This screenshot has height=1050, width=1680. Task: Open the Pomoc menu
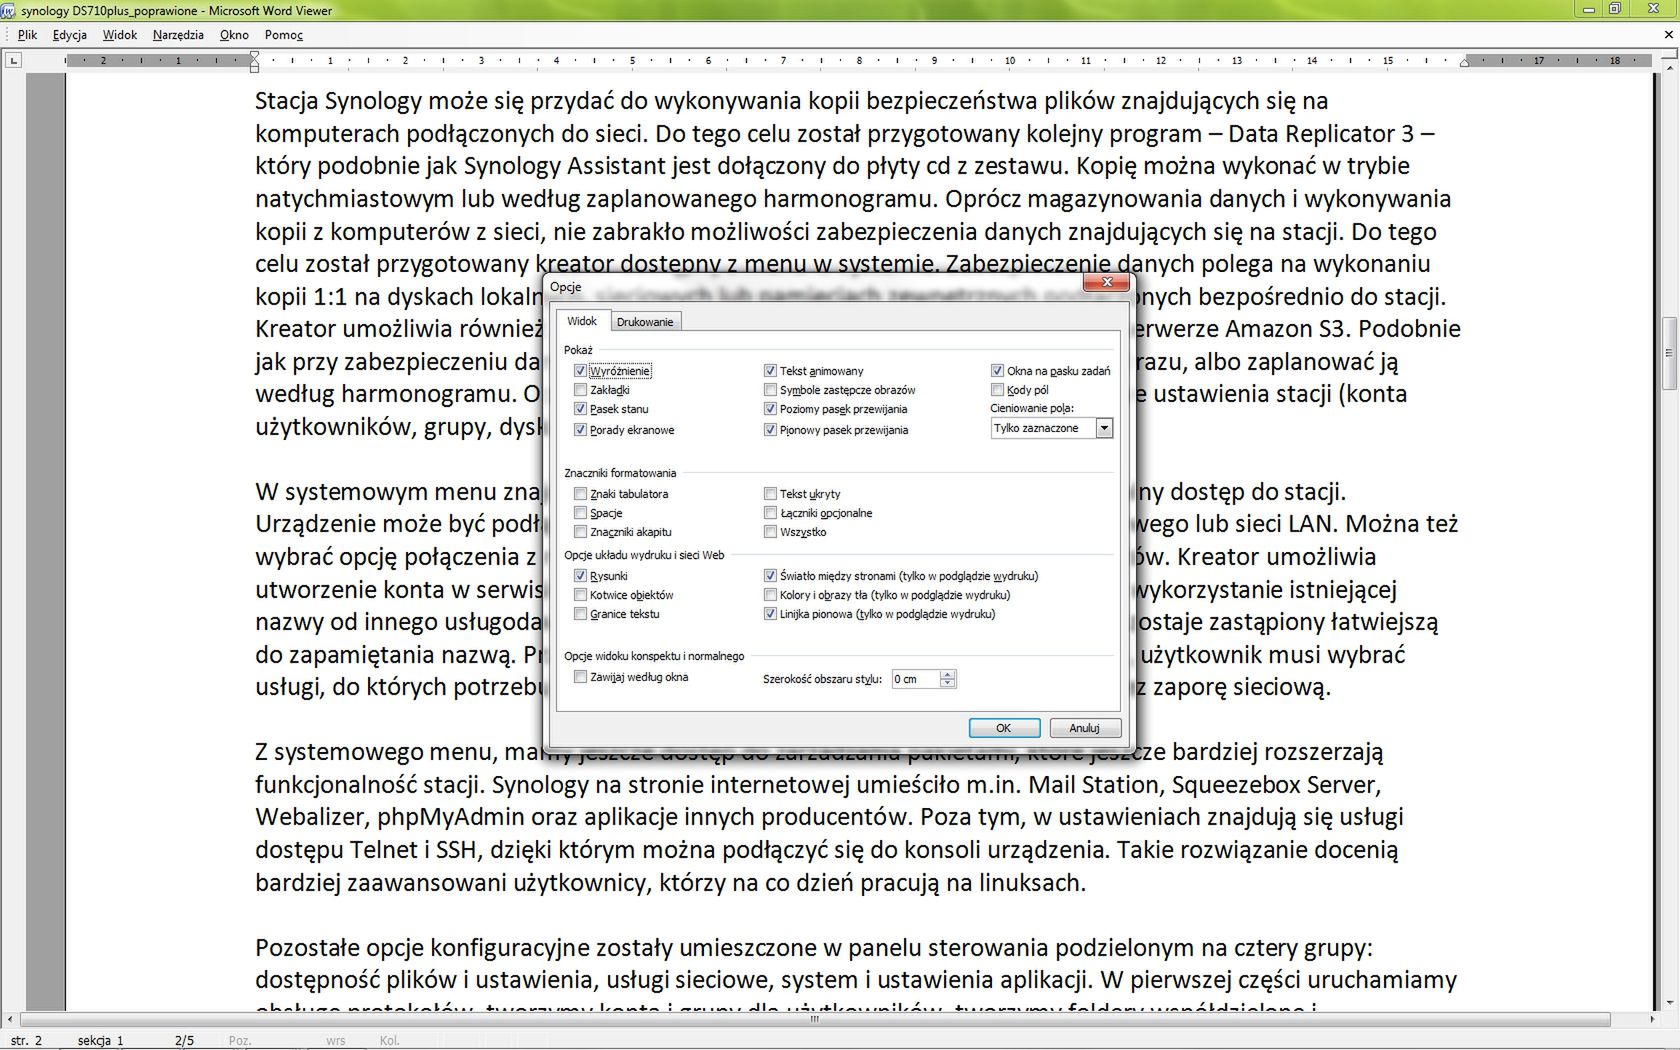click(x=284, y=35)
